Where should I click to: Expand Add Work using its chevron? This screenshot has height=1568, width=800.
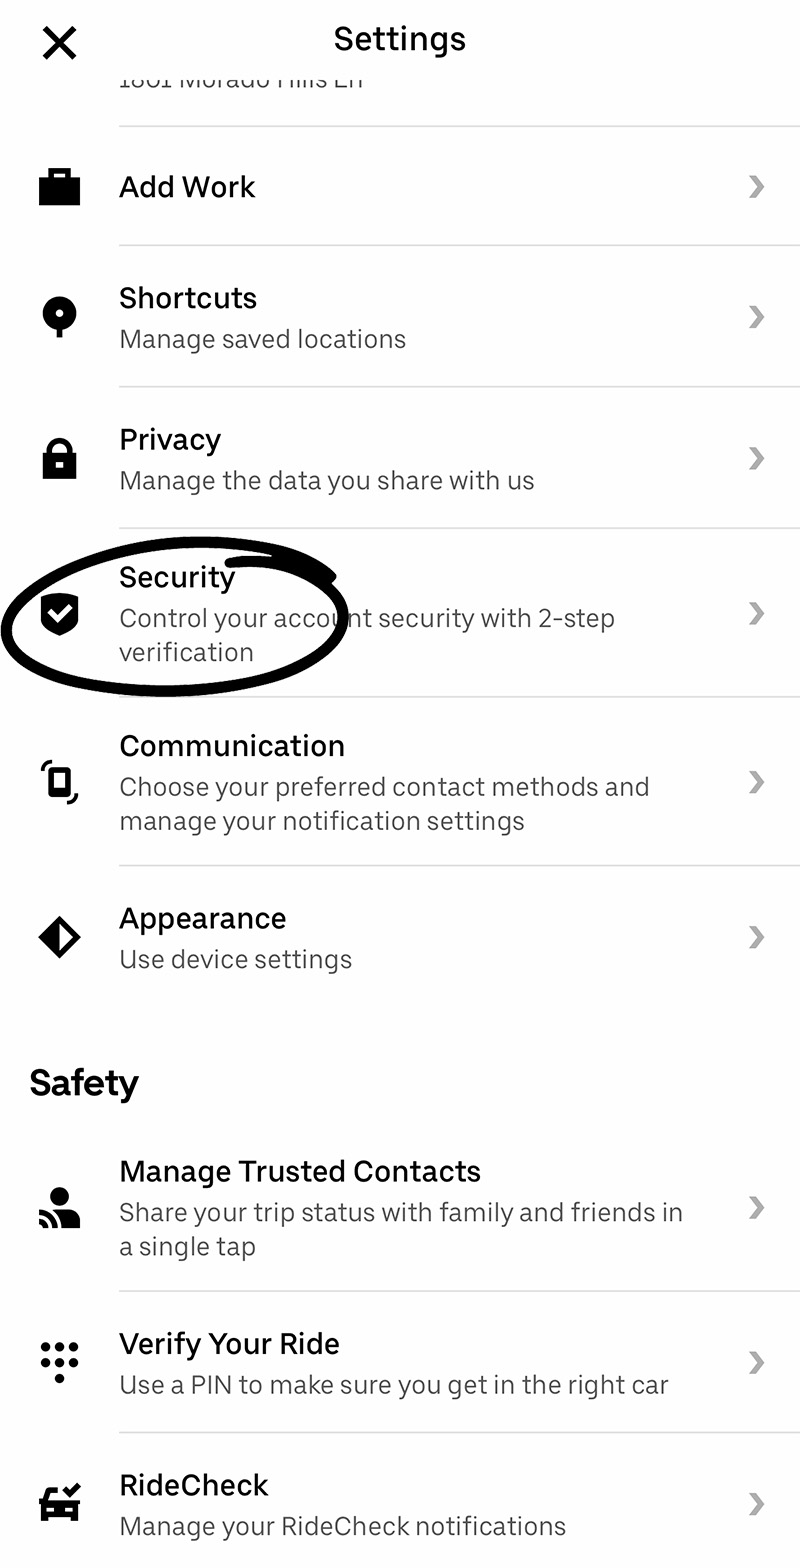757,187
